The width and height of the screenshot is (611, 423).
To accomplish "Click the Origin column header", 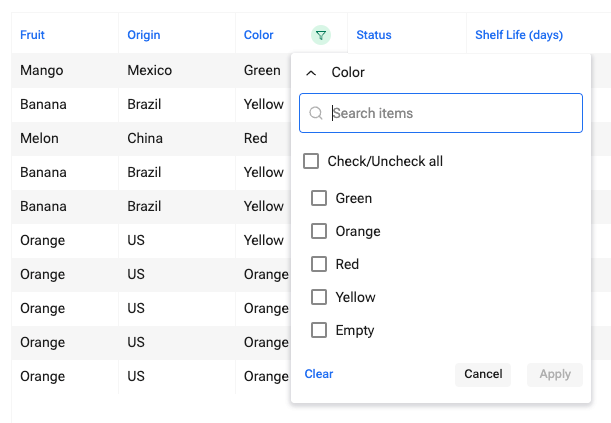I will [x=144, y=35].
